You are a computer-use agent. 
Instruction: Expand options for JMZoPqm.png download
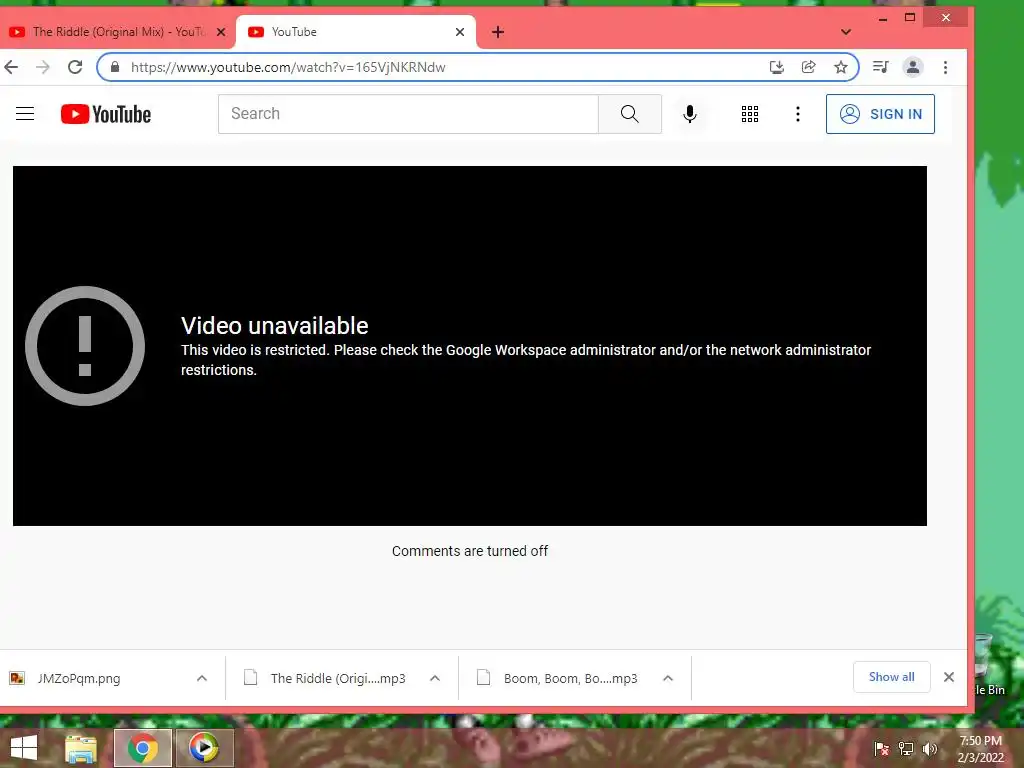tap(202, 679)
